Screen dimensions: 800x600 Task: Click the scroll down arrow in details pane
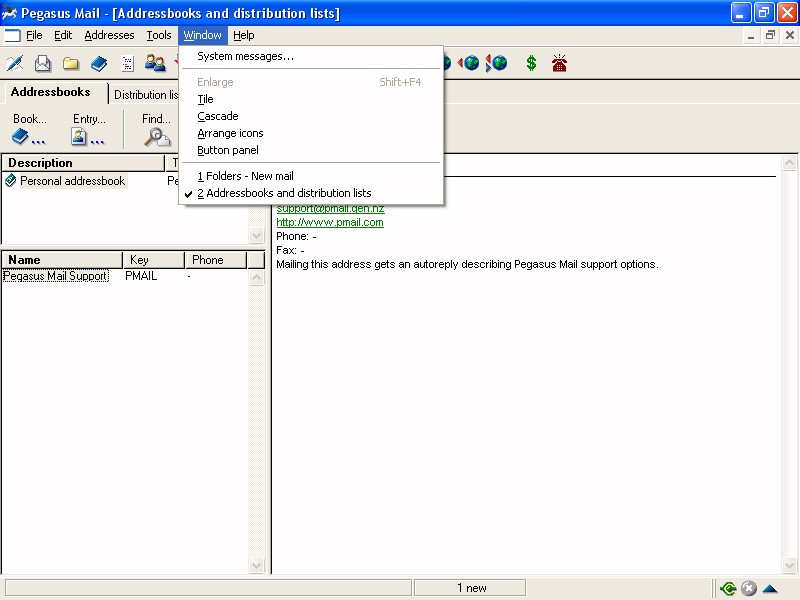pyautogui.click(x=789, y=565)
